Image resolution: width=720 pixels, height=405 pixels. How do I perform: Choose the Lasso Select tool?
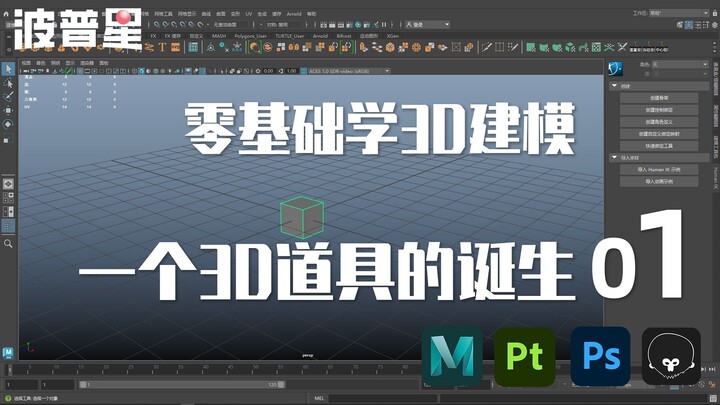tap(8, 83)
